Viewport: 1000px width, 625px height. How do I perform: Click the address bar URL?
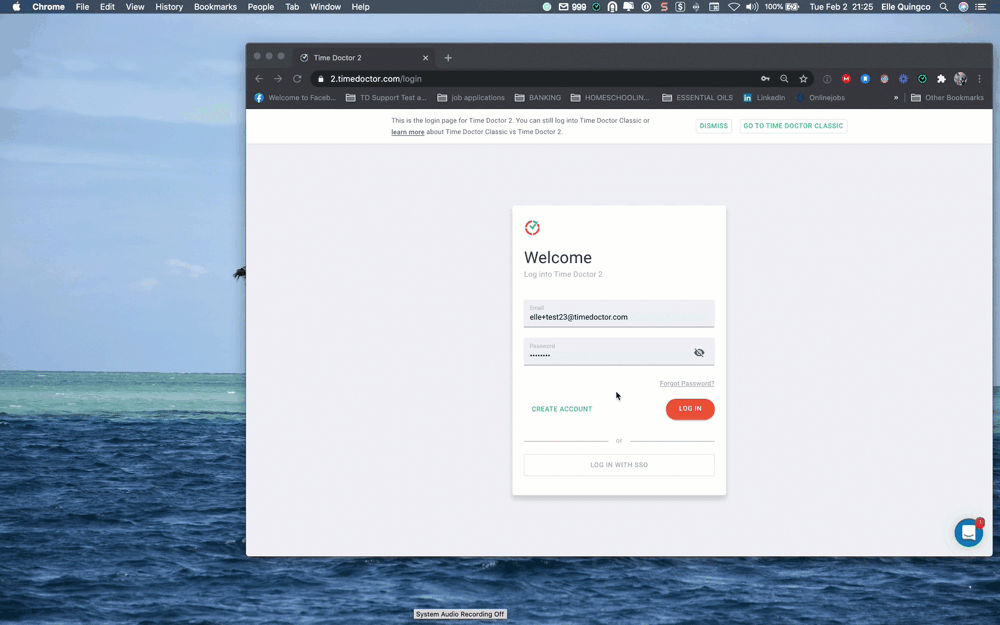point(376,78)
